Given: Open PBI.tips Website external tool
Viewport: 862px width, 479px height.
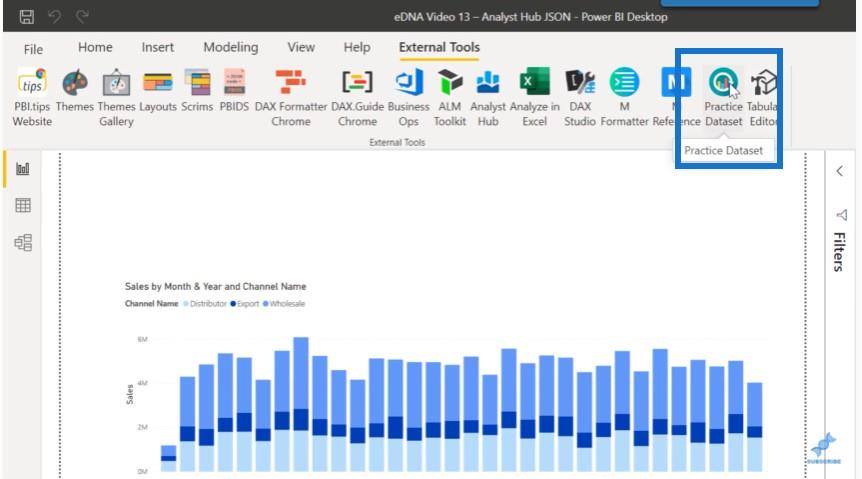Looking at the screenshot, I should click(x=32, y=84).
